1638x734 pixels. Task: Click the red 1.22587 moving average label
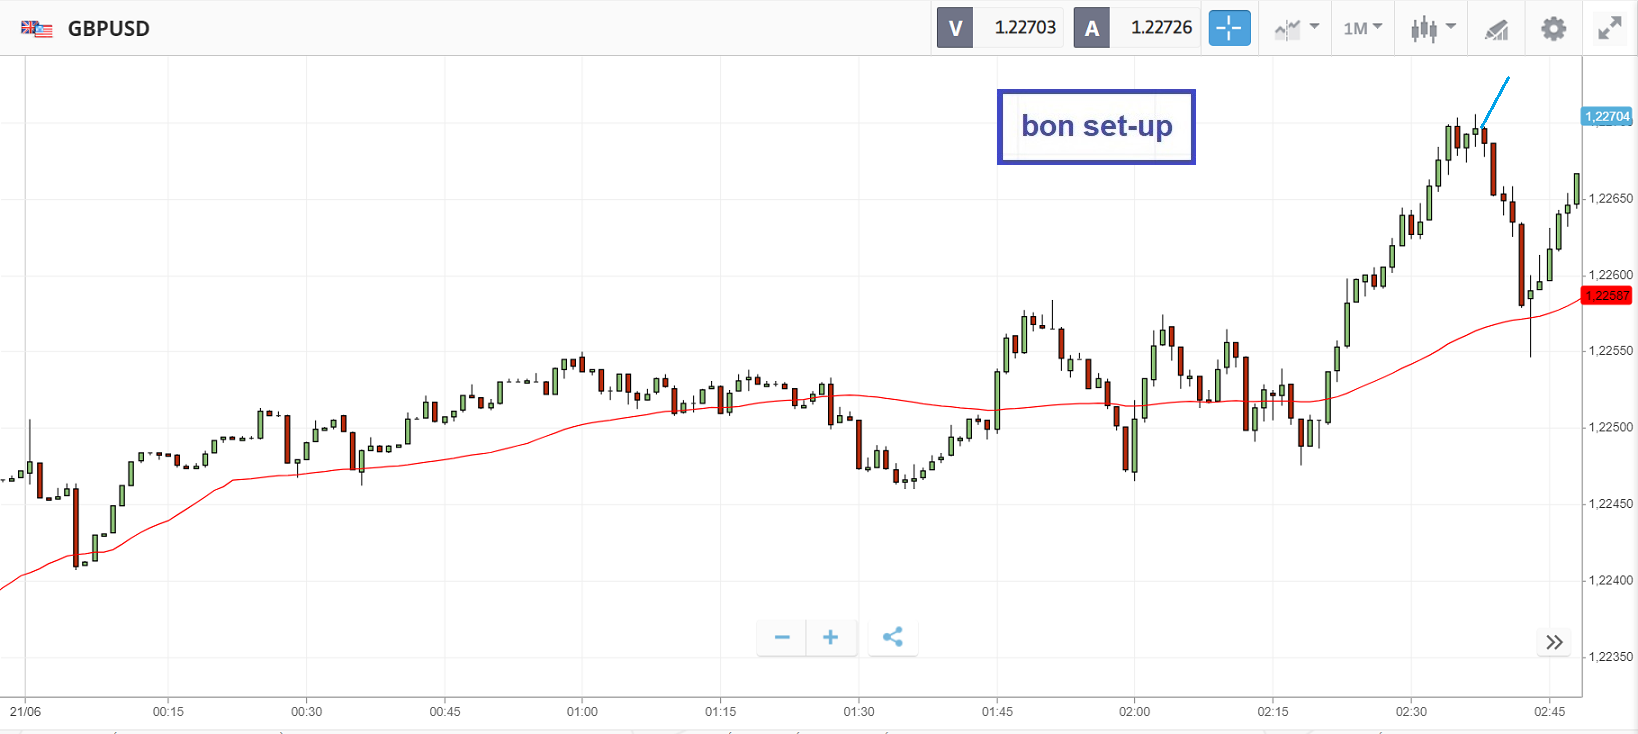[x=1607, y=296]
